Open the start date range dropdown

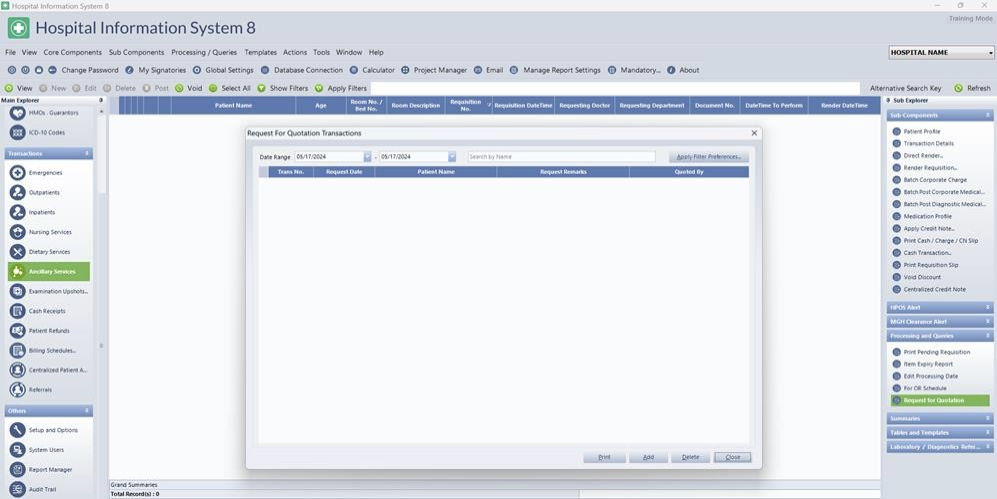coord(367,157)
